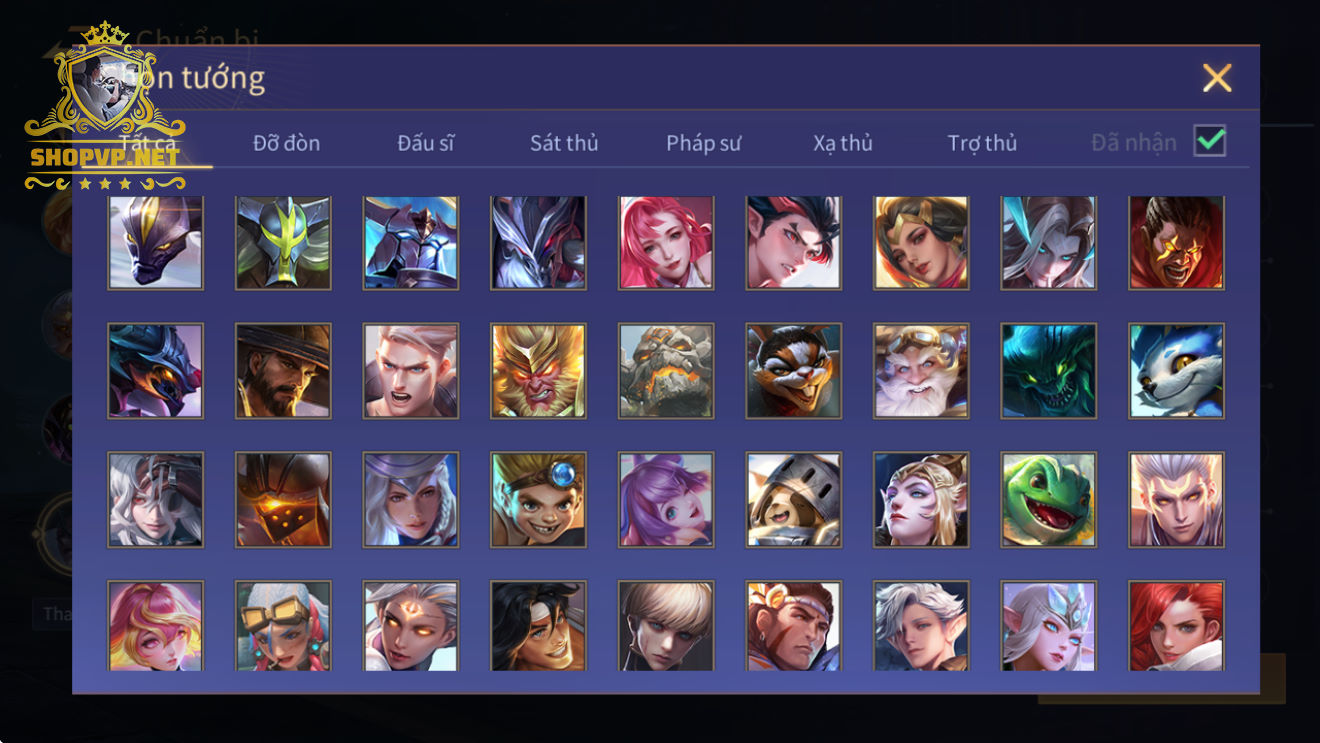Open the Trợ thủ tab
Screen dimensions: 1320x743
pyautogui.click(x=982, y=143)
